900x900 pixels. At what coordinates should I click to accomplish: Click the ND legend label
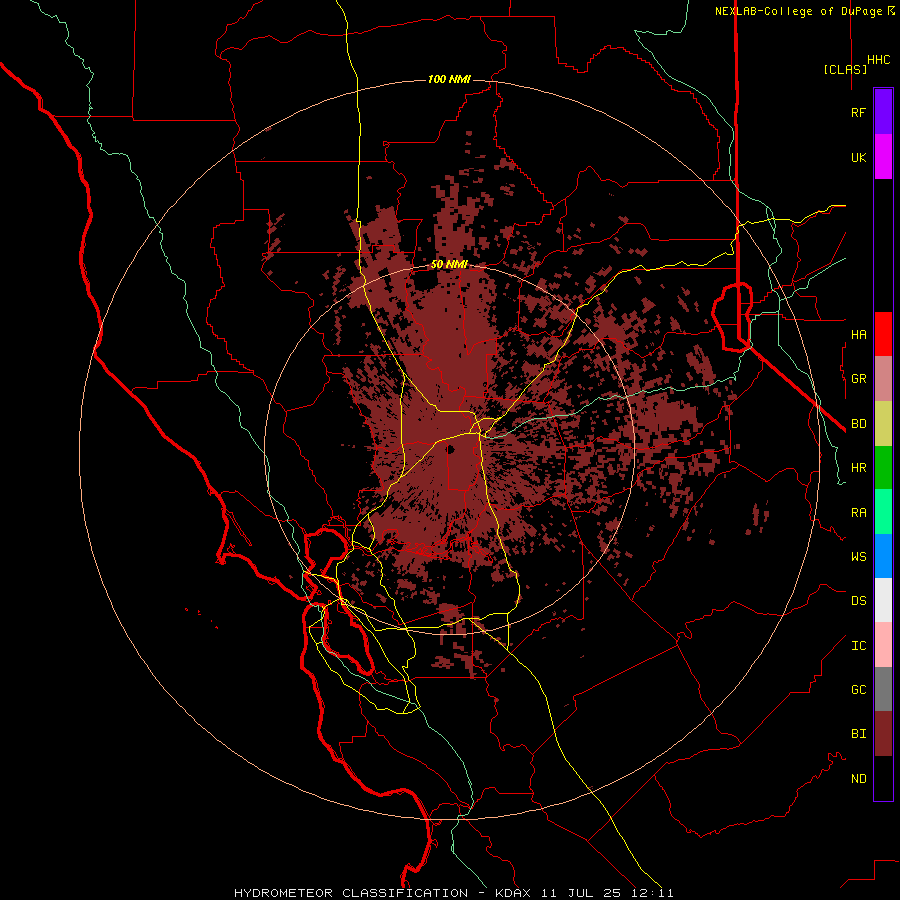858,779
